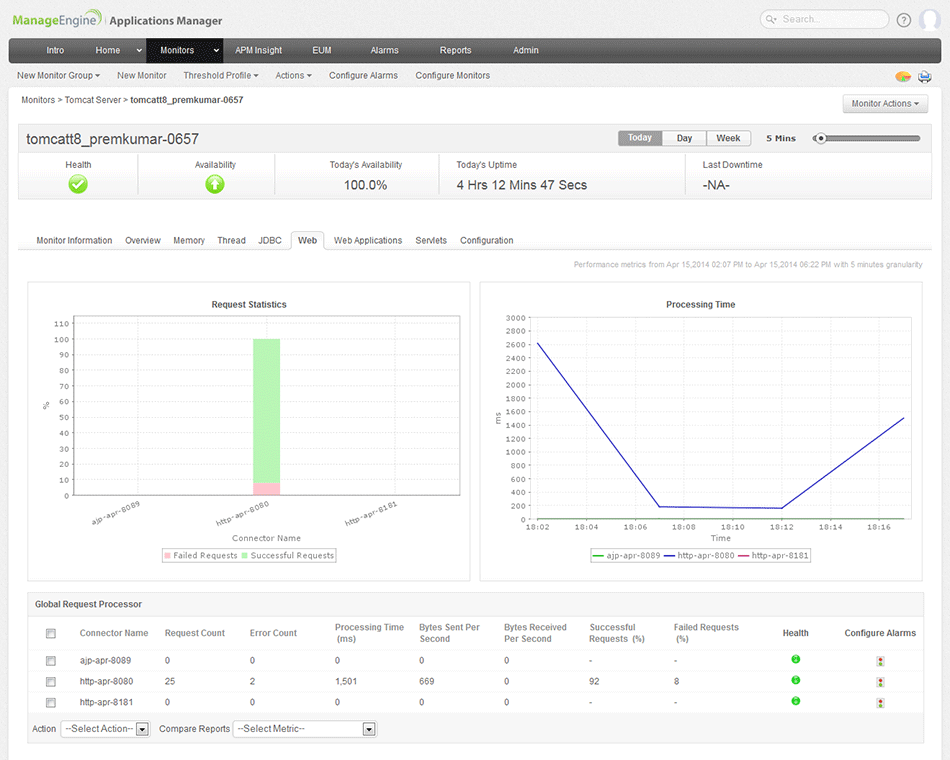The image size is (950, 760).
Task: Click health icon for ajp-apr-8089
Action: tap(796, 659)
